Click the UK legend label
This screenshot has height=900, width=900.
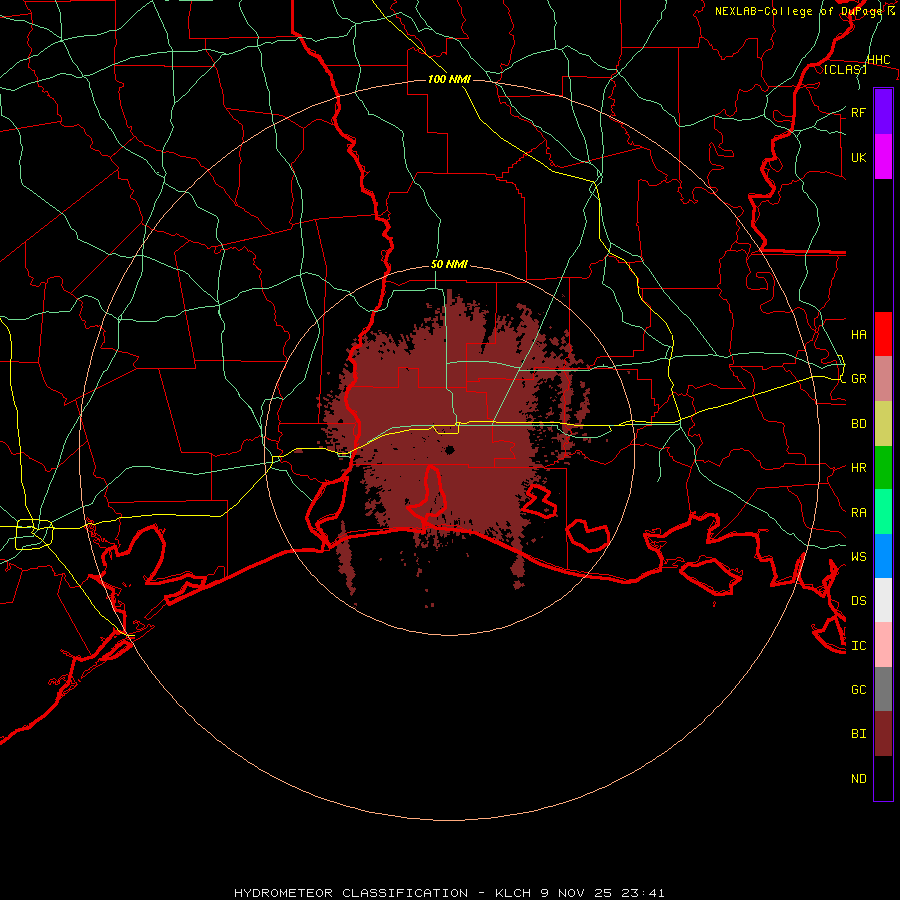[x=858, y=157]
